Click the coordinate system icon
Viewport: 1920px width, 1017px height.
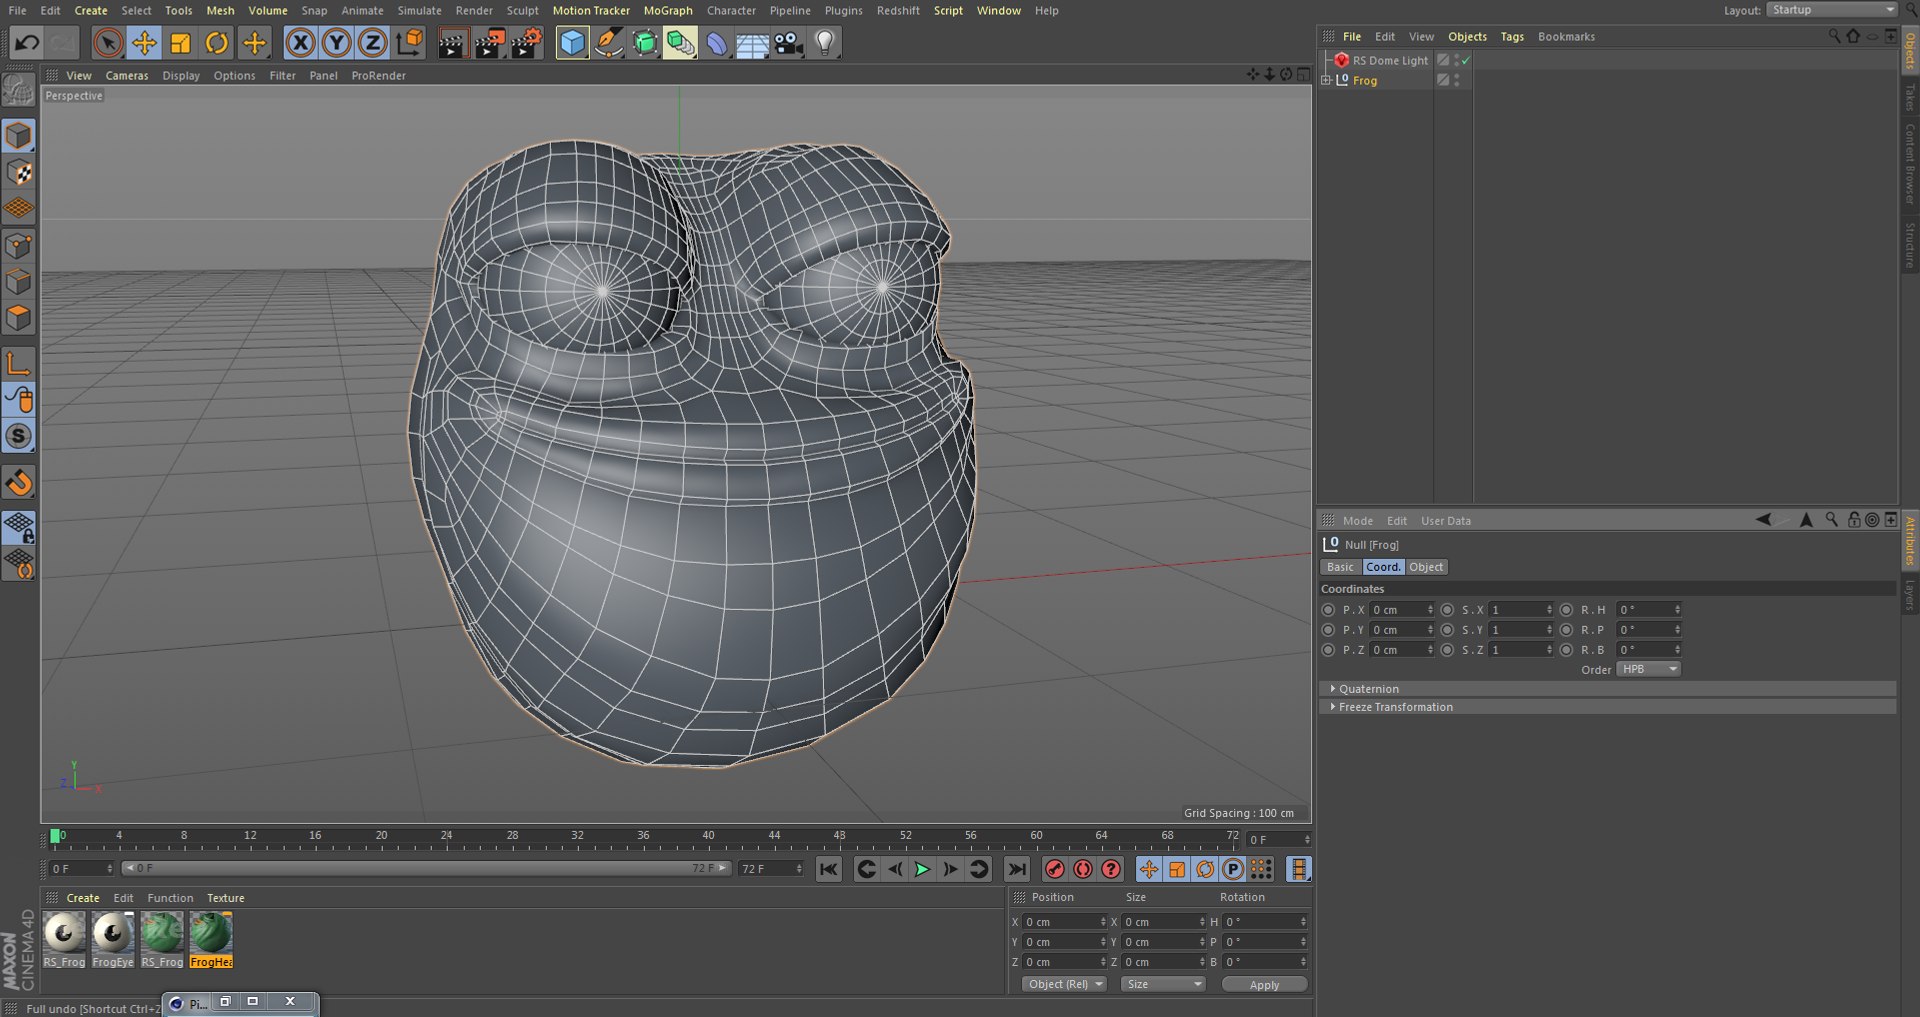click(x=409, y=43)
